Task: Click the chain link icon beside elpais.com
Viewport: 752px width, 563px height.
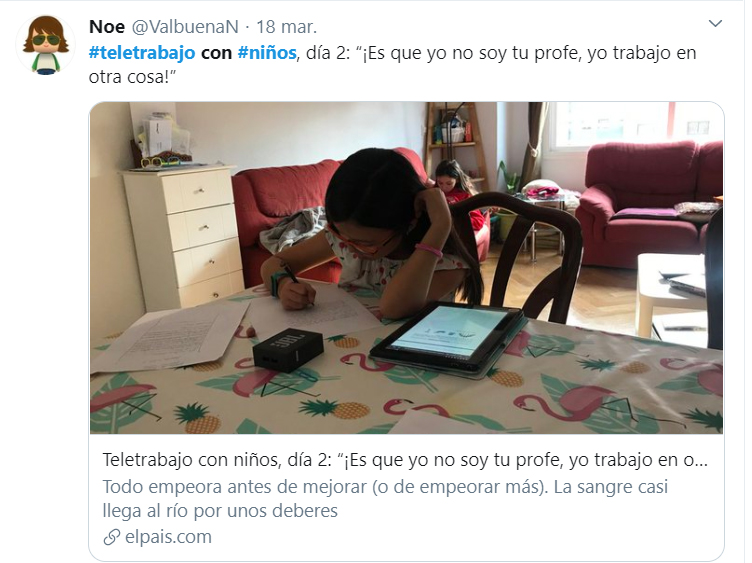Action: (111, 537)
